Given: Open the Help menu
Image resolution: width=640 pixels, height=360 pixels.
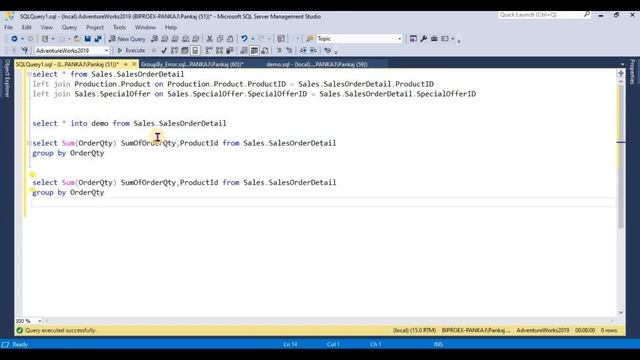Looking at the screenshot, I should point(171,27).
